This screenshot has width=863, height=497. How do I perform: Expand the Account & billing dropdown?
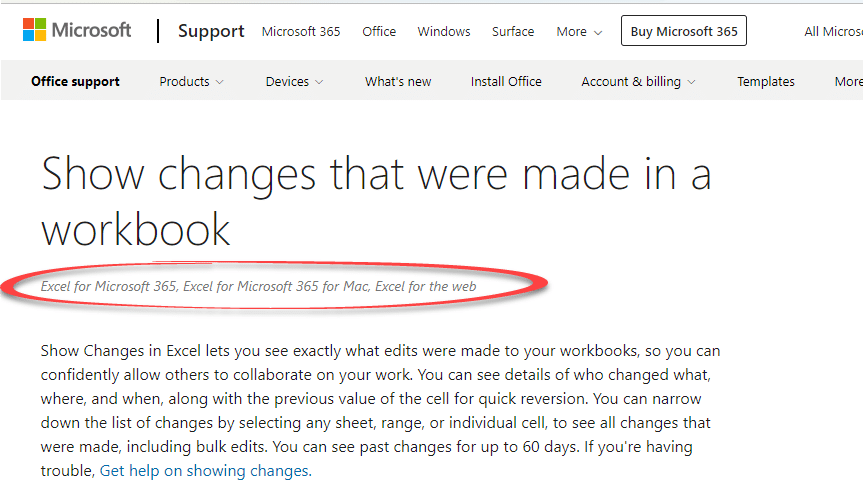(638, 82)
